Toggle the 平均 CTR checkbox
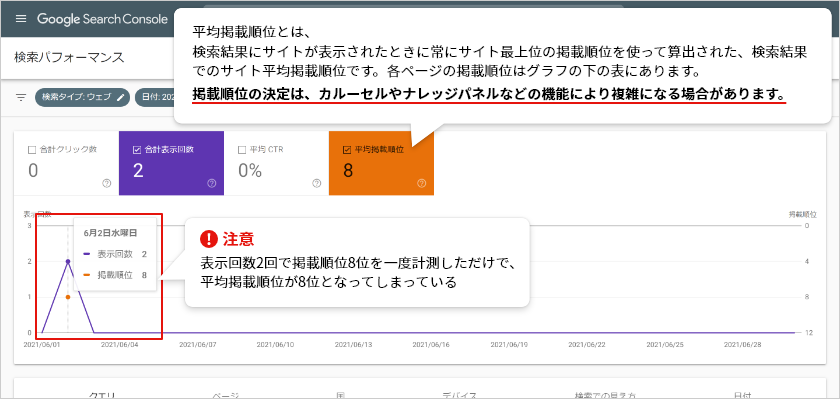This screenshot has width=840, height=399. click(241, 149)
